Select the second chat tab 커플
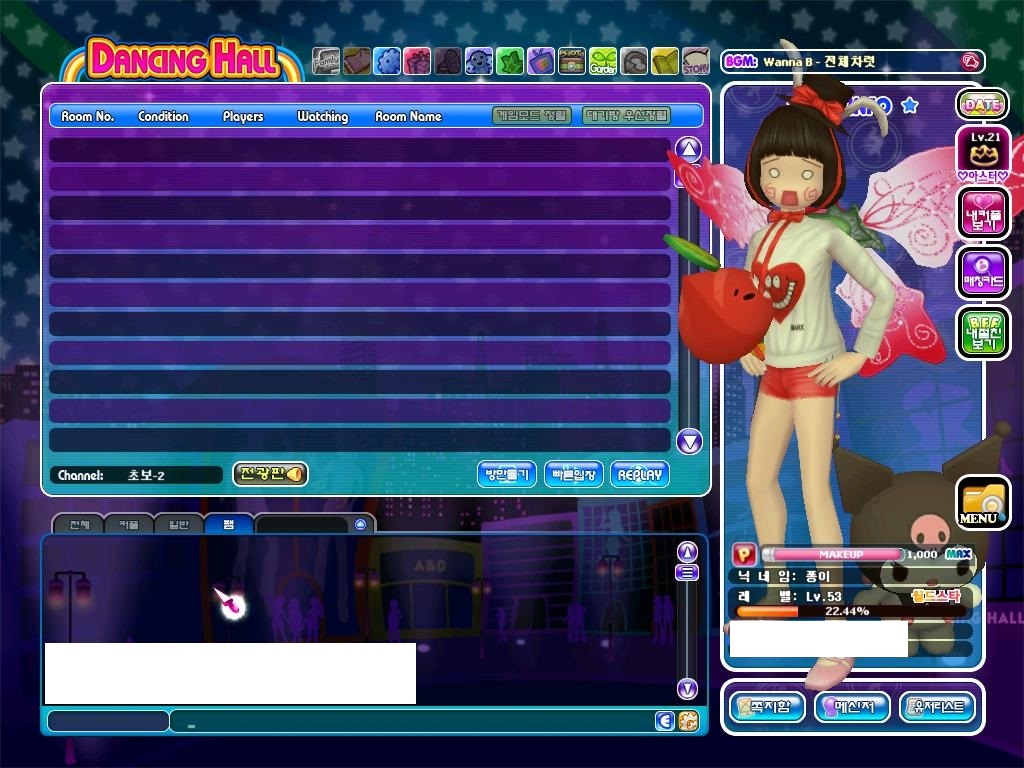 (129, 524)
